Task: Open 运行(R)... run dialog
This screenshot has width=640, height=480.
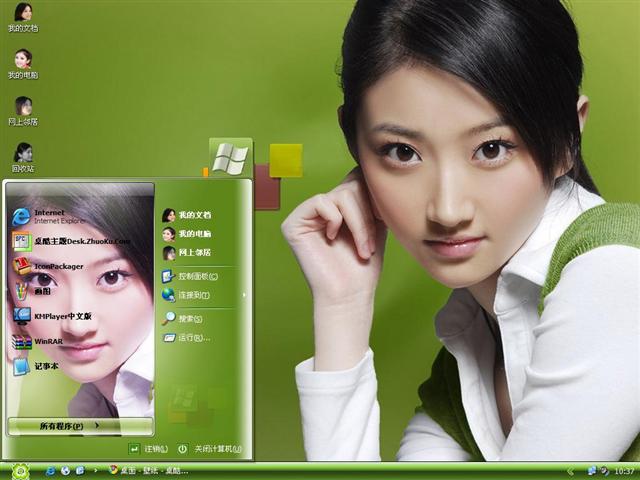Action: pos(187,338)
